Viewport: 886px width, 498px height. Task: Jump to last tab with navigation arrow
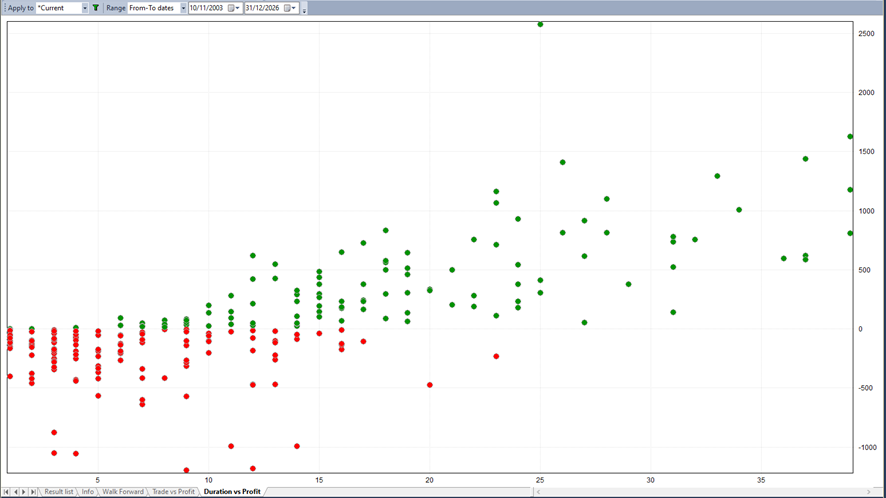(33, 492)
